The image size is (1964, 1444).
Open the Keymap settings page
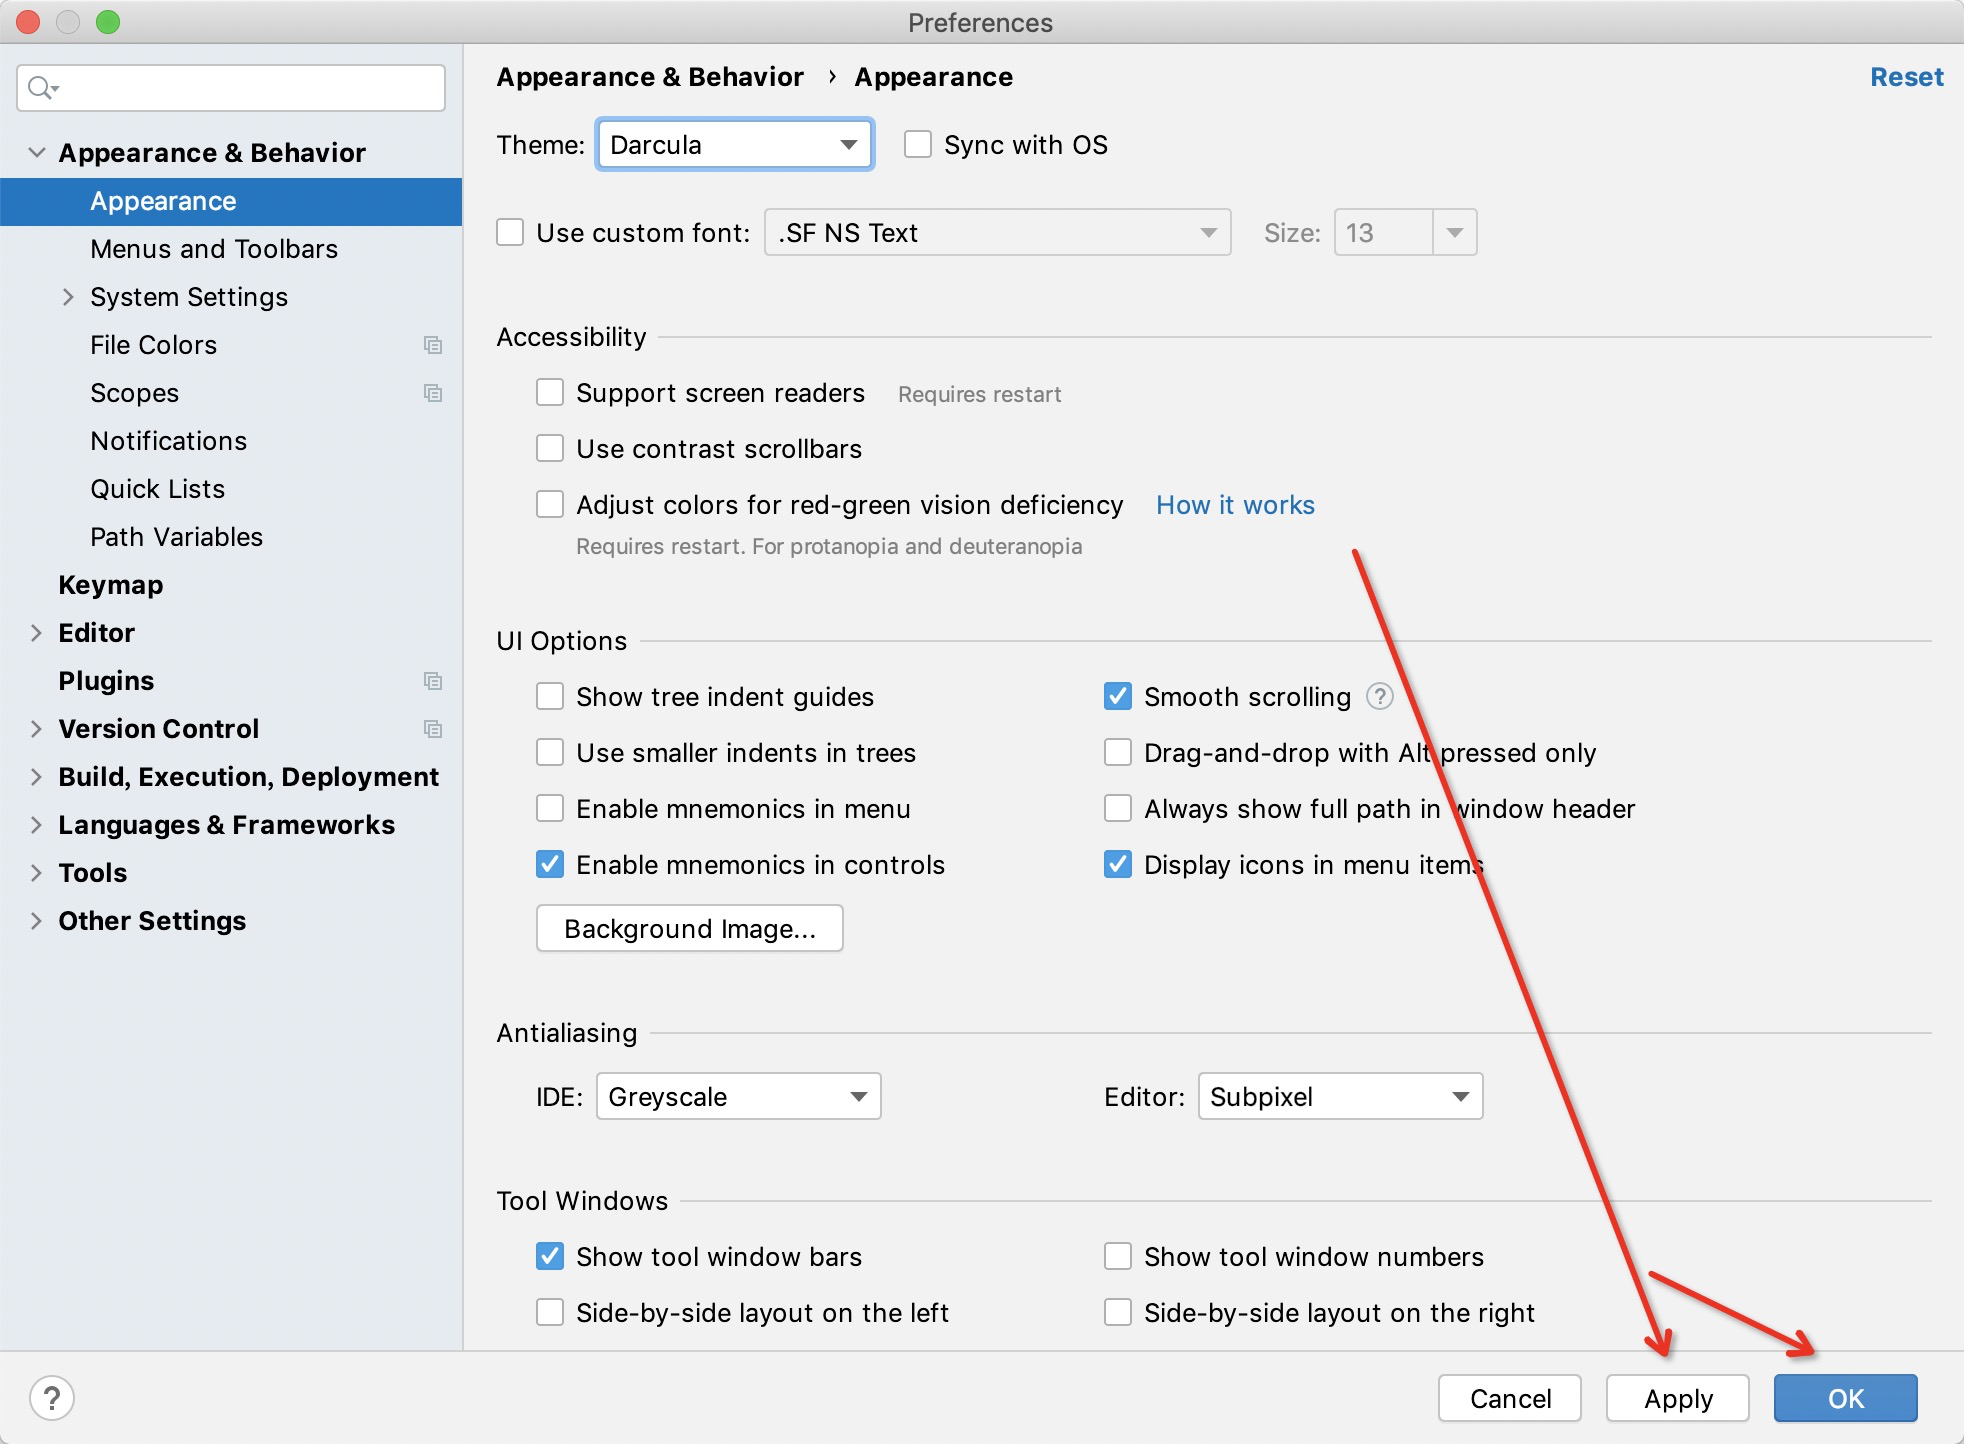(x=110, y=585)
